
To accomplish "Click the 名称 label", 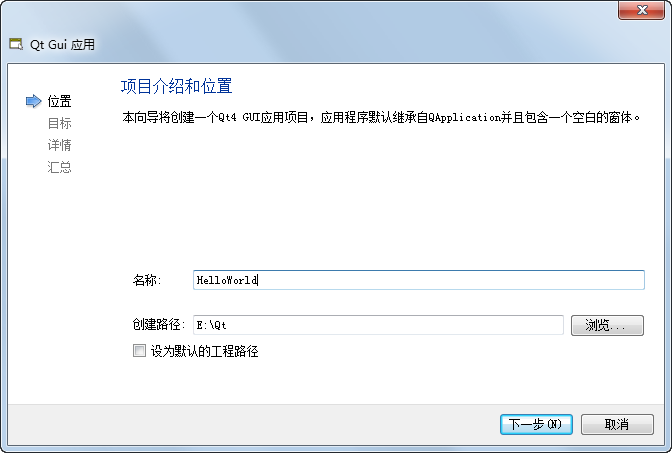I will click(x=146, y=280).
